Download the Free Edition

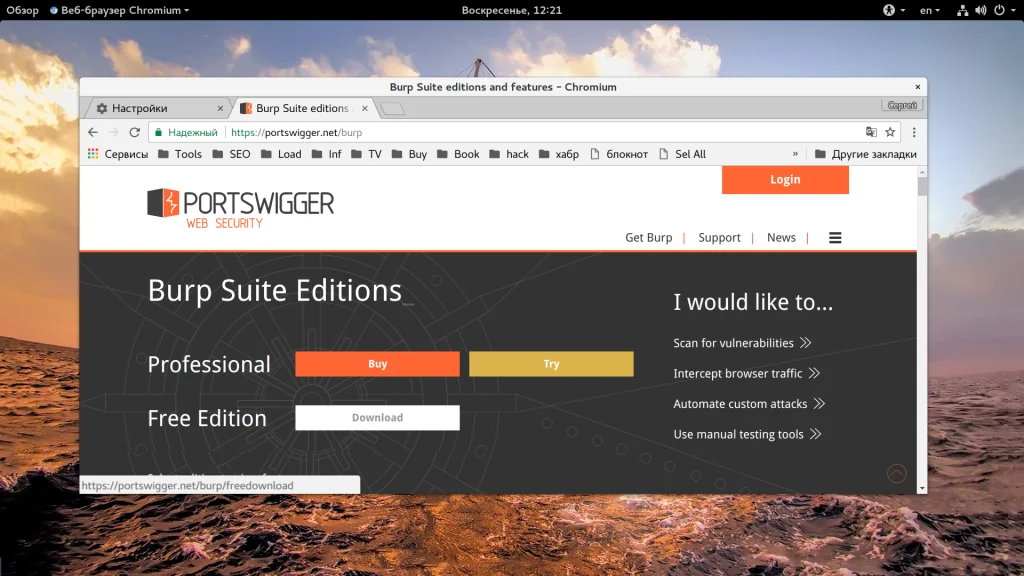tap(377, 417)
